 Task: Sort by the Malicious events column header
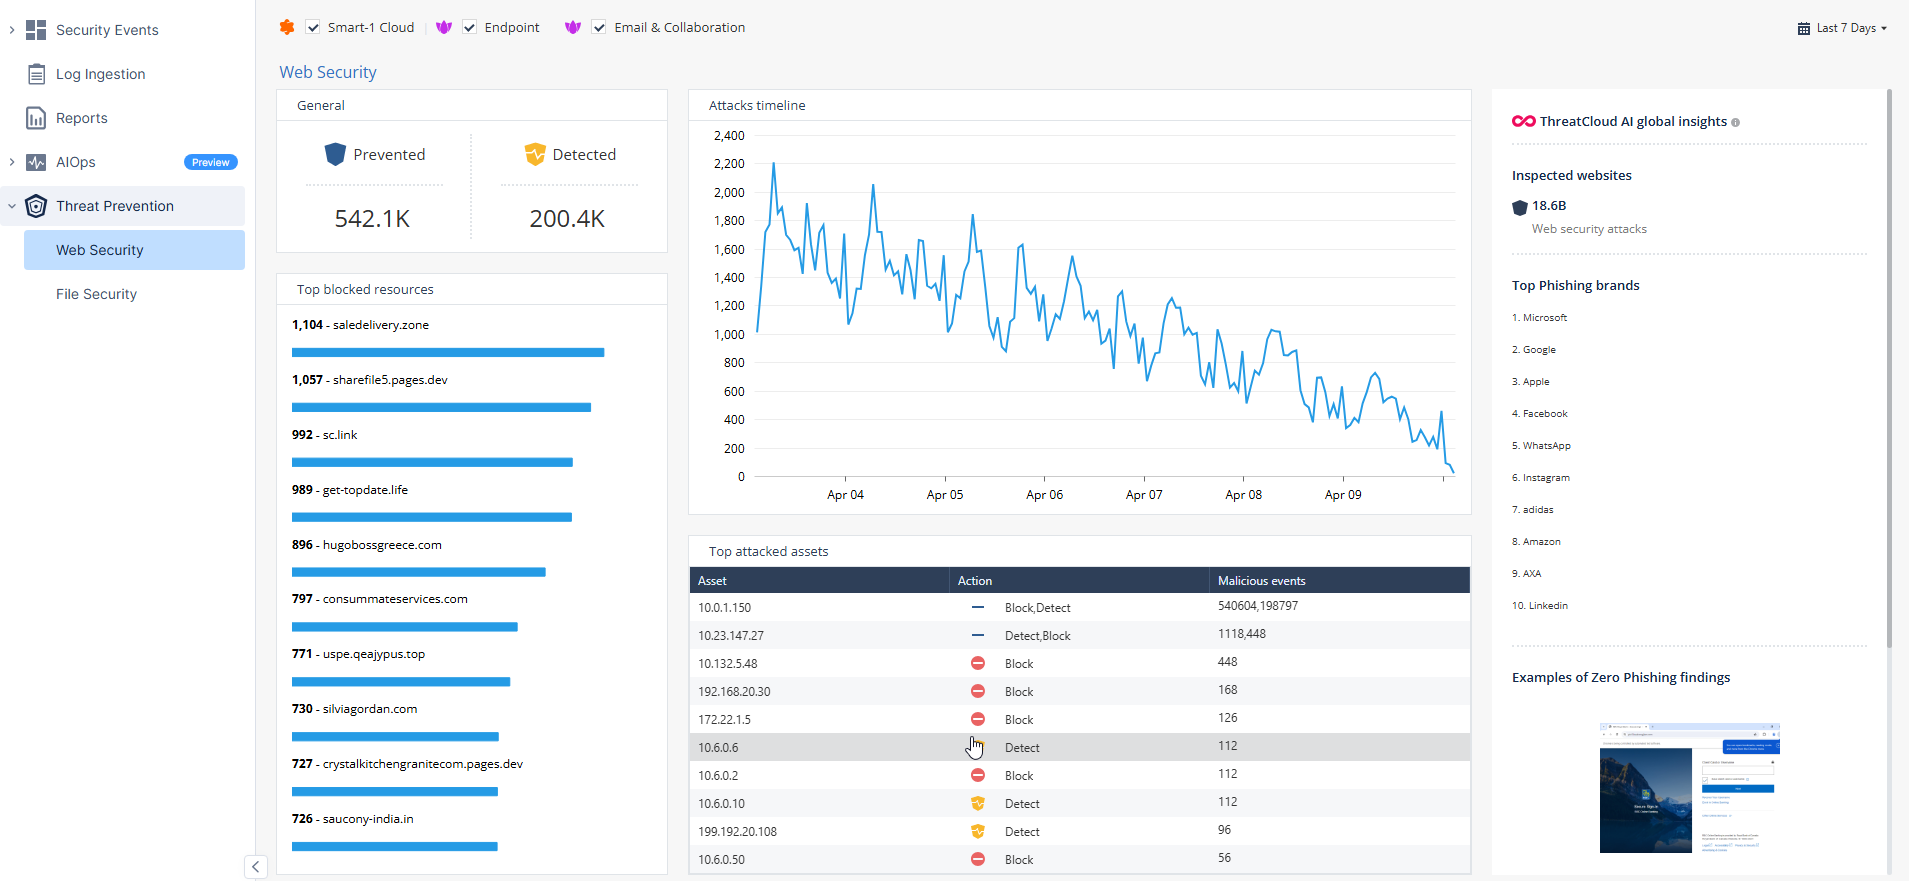pos(1261,581)
